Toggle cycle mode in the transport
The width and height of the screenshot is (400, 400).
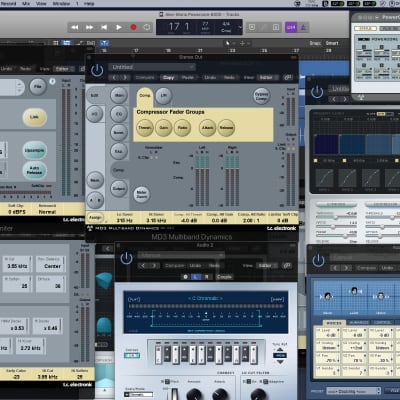(x=147, y=27)
